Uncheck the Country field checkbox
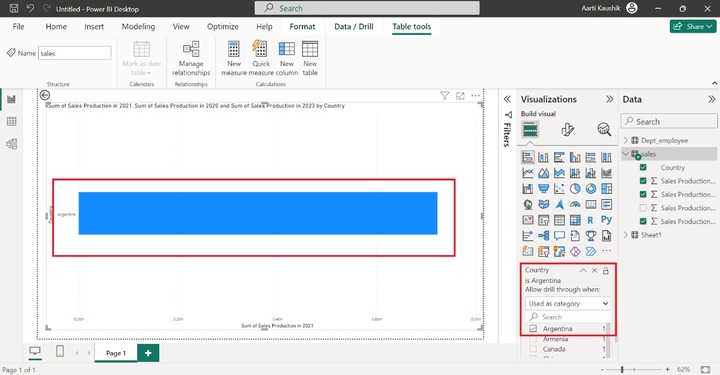The image size is (720, 375). (643, 168)
